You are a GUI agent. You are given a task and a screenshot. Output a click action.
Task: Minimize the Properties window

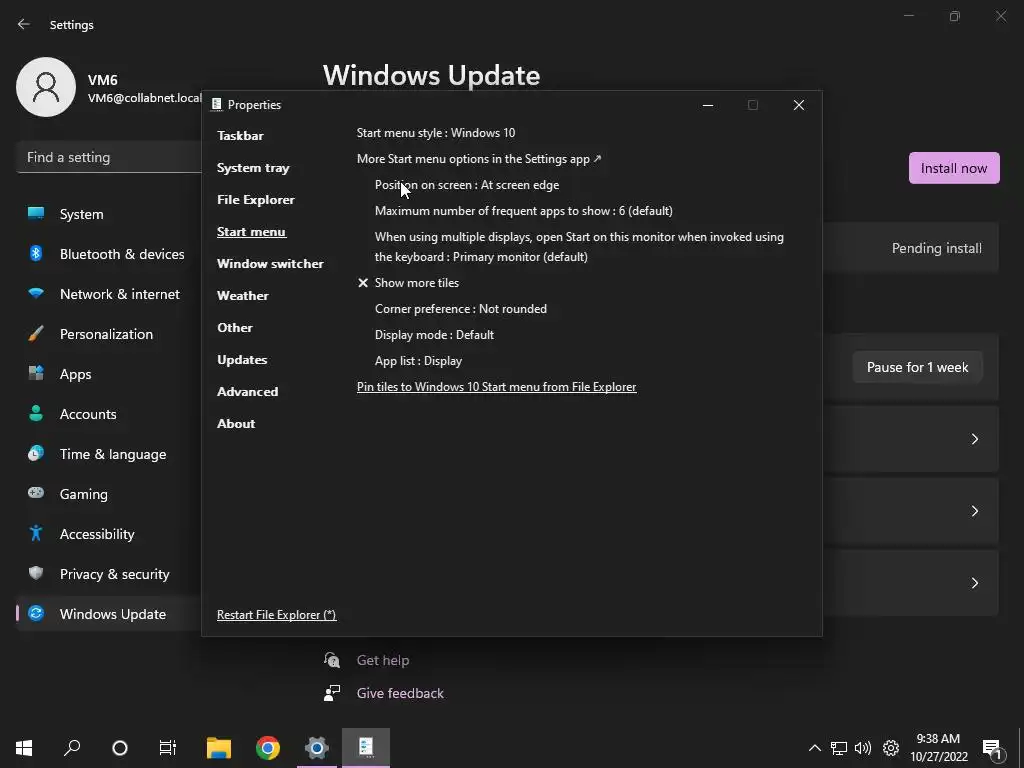708,105
